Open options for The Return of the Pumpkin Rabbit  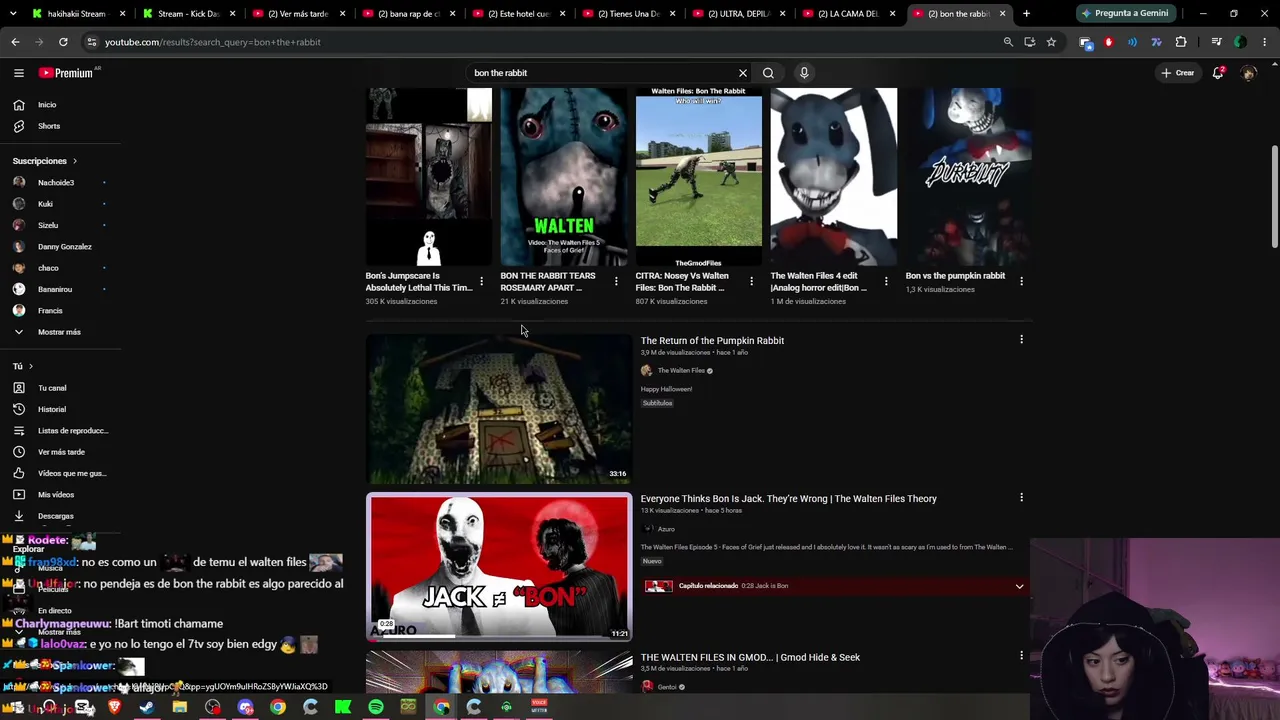click(1021, 340)
